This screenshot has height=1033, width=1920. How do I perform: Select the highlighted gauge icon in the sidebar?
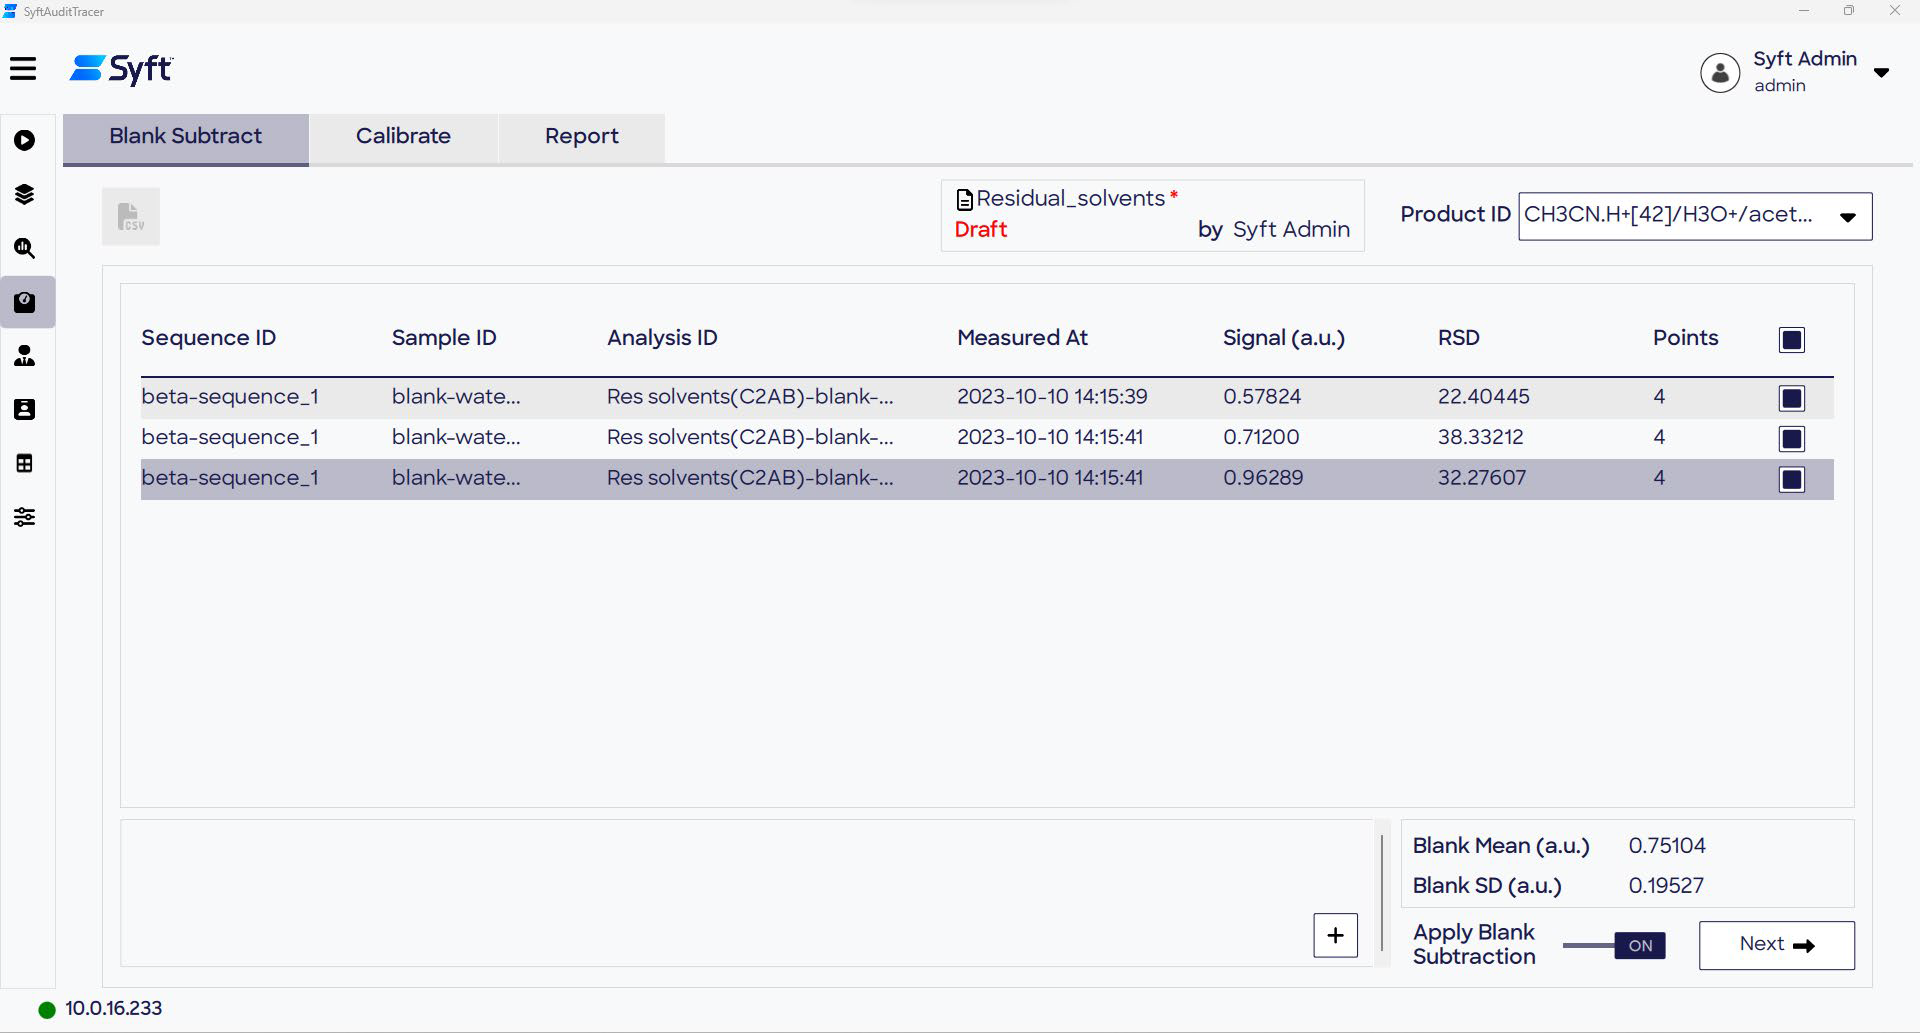click(25, 302)
